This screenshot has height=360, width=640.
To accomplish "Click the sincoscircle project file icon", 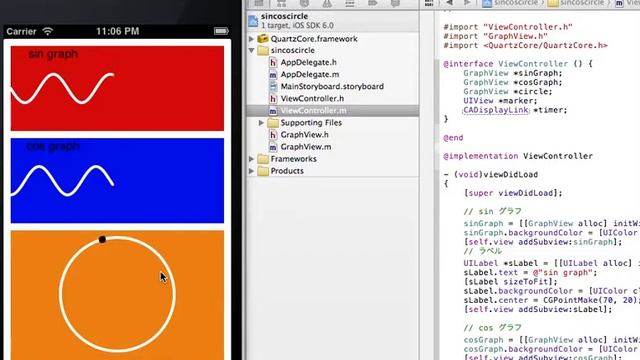I will 253,21.
